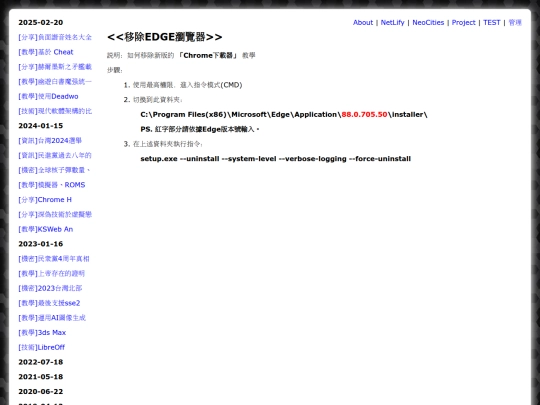Open the [教學] sse2 article link
Screen dimensions: 540x405
(49, 303)
